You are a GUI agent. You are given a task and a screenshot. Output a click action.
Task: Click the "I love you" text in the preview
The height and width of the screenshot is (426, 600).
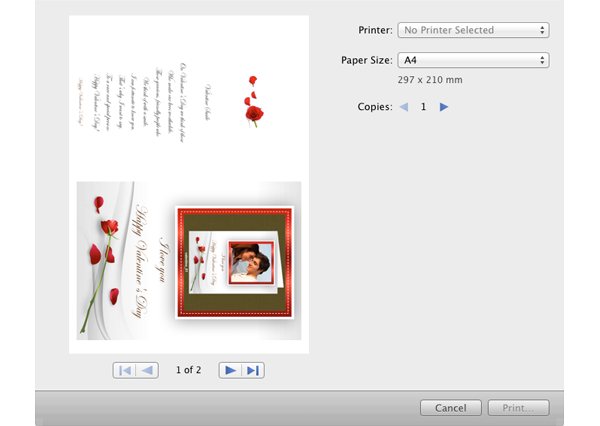tap(165, 260)
